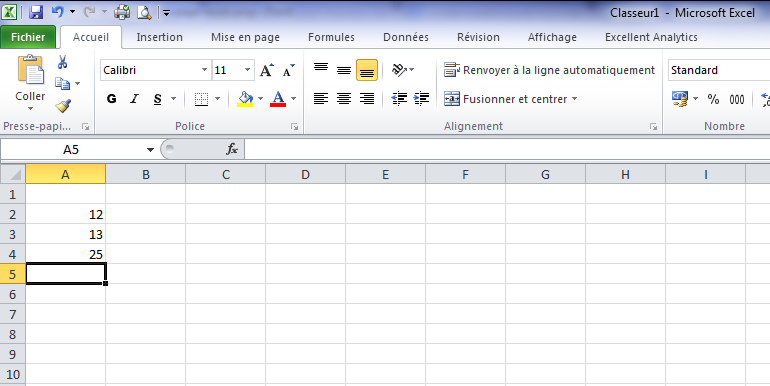Toggle center text horizontally
The height and width of the screenshot is (386, 770).
point(344,99)
